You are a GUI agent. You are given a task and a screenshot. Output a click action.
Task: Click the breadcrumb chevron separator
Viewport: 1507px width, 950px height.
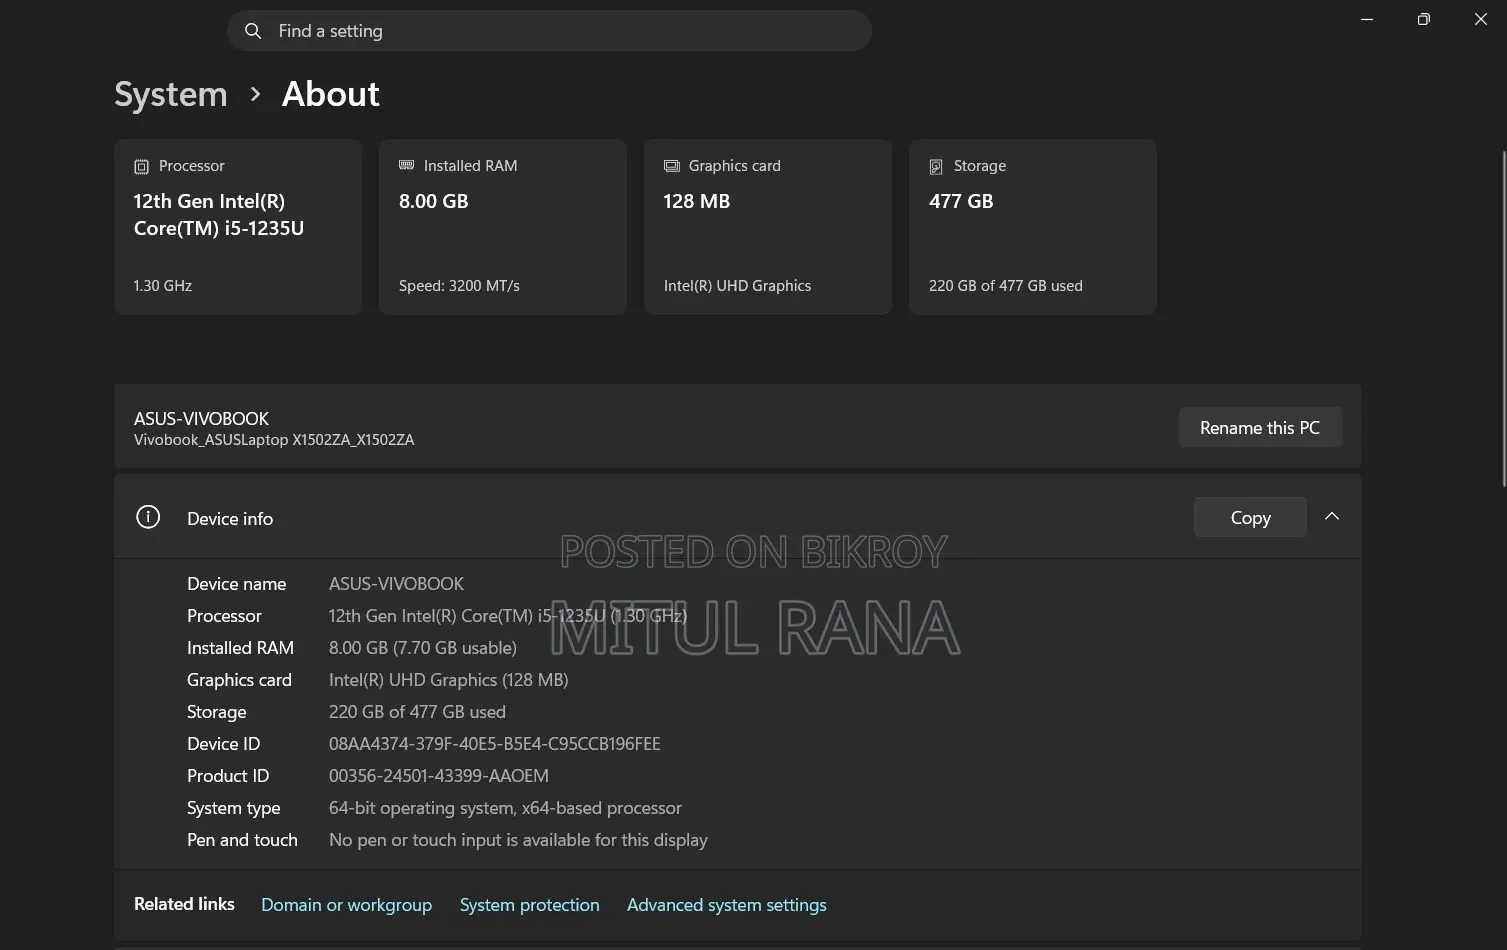pyautogui.click(x=255, y=94)
